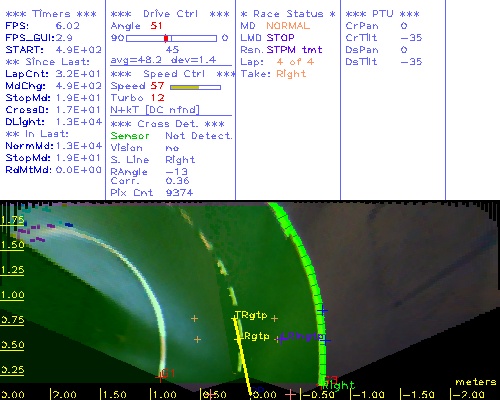Click the Take Right value
The image size is (500, 400).
click(291, 74)
